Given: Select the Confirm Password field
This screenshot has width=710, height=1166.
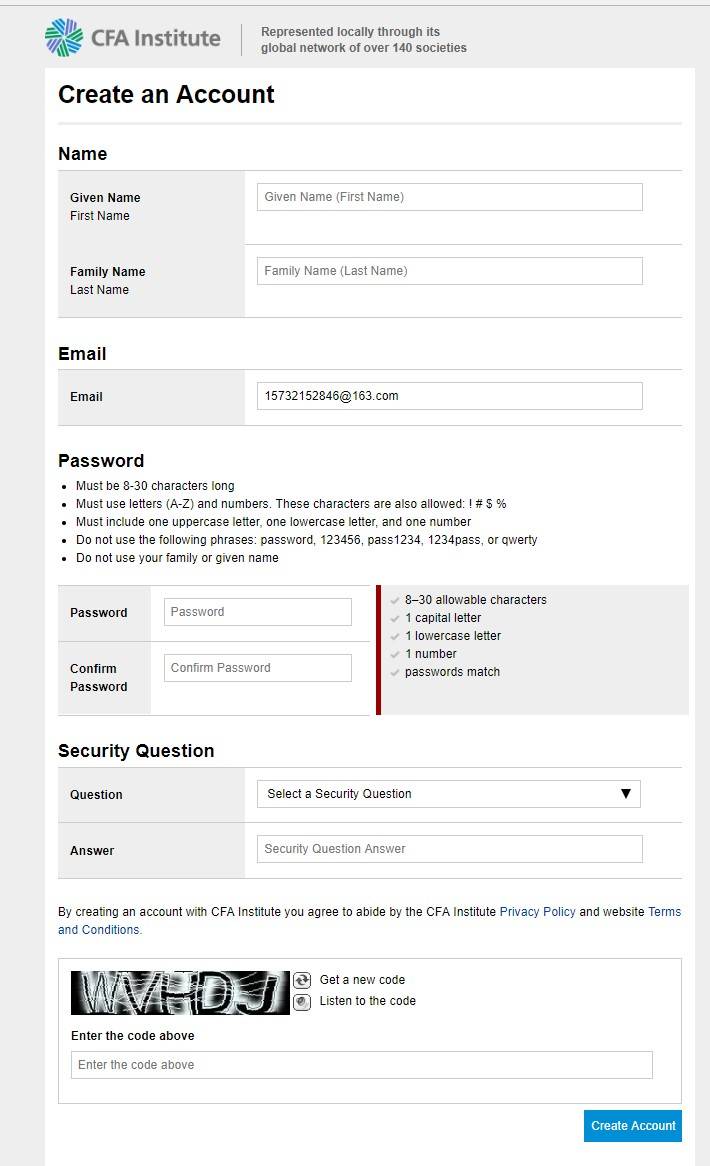Looking at the screenshot, I should pos(258,668).
